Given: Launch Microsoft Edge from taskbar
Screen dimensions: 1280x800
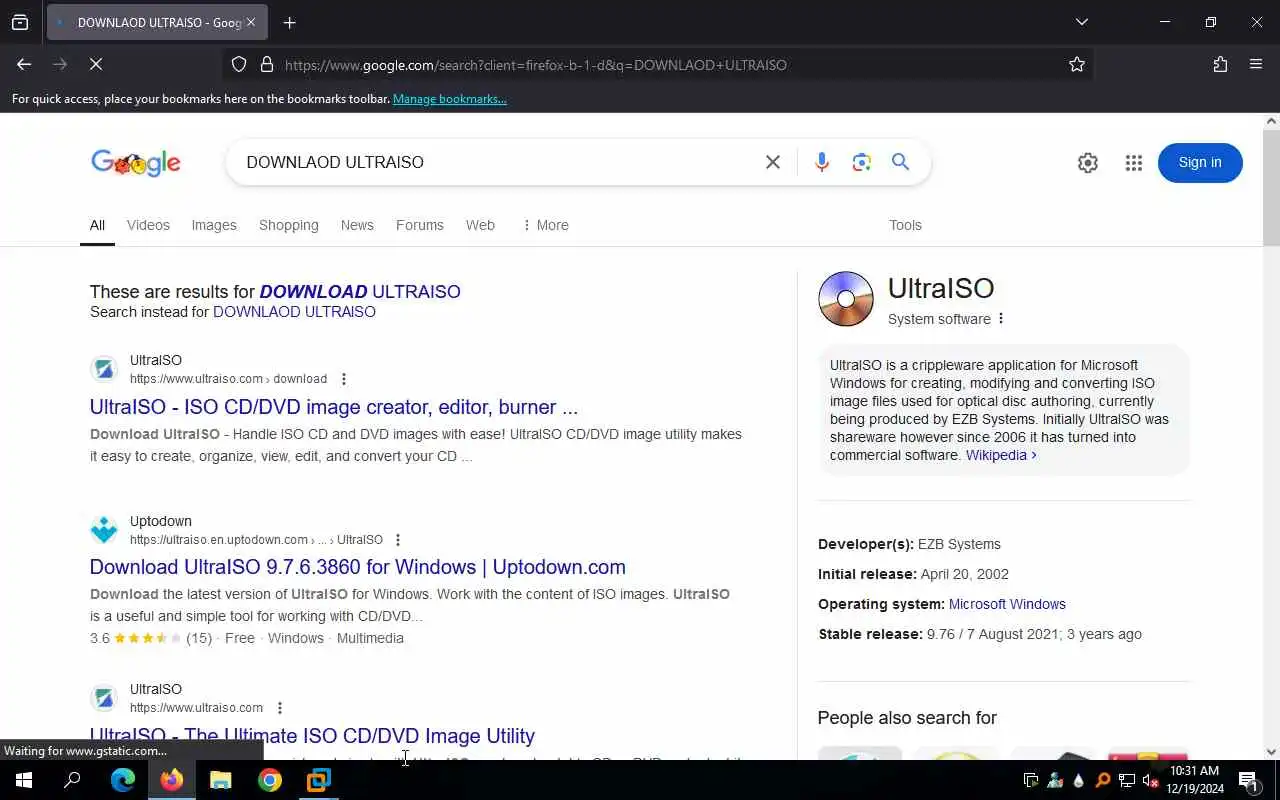Looking at the screenshot, I should pyautogui.click(x=122, y=780).
